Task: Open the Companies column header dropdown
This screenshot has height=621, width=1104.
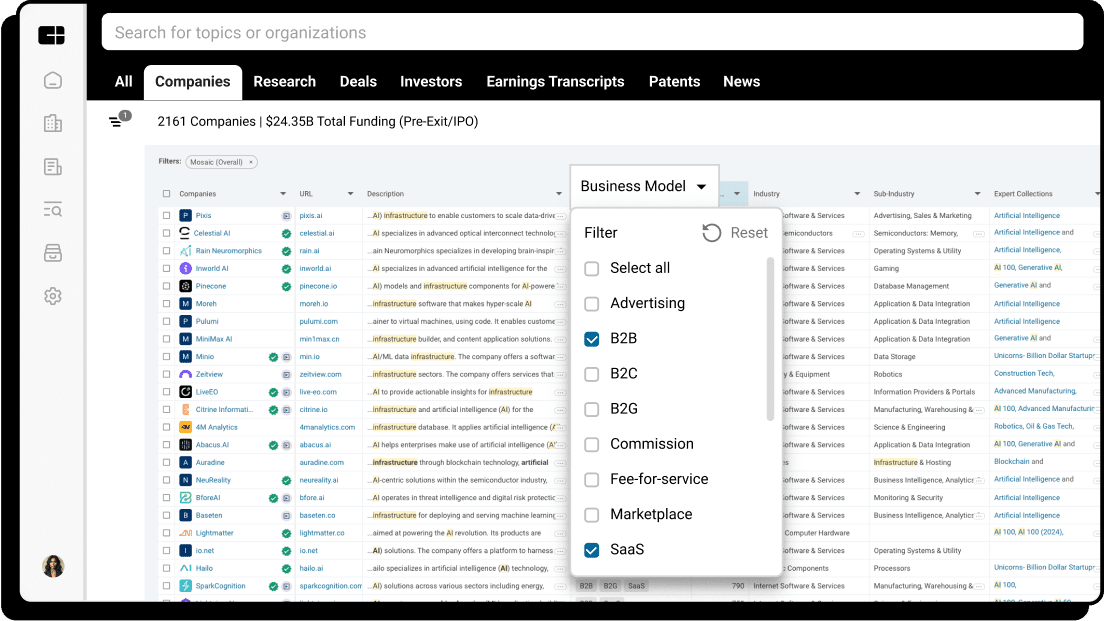Action: coord(281,193)
